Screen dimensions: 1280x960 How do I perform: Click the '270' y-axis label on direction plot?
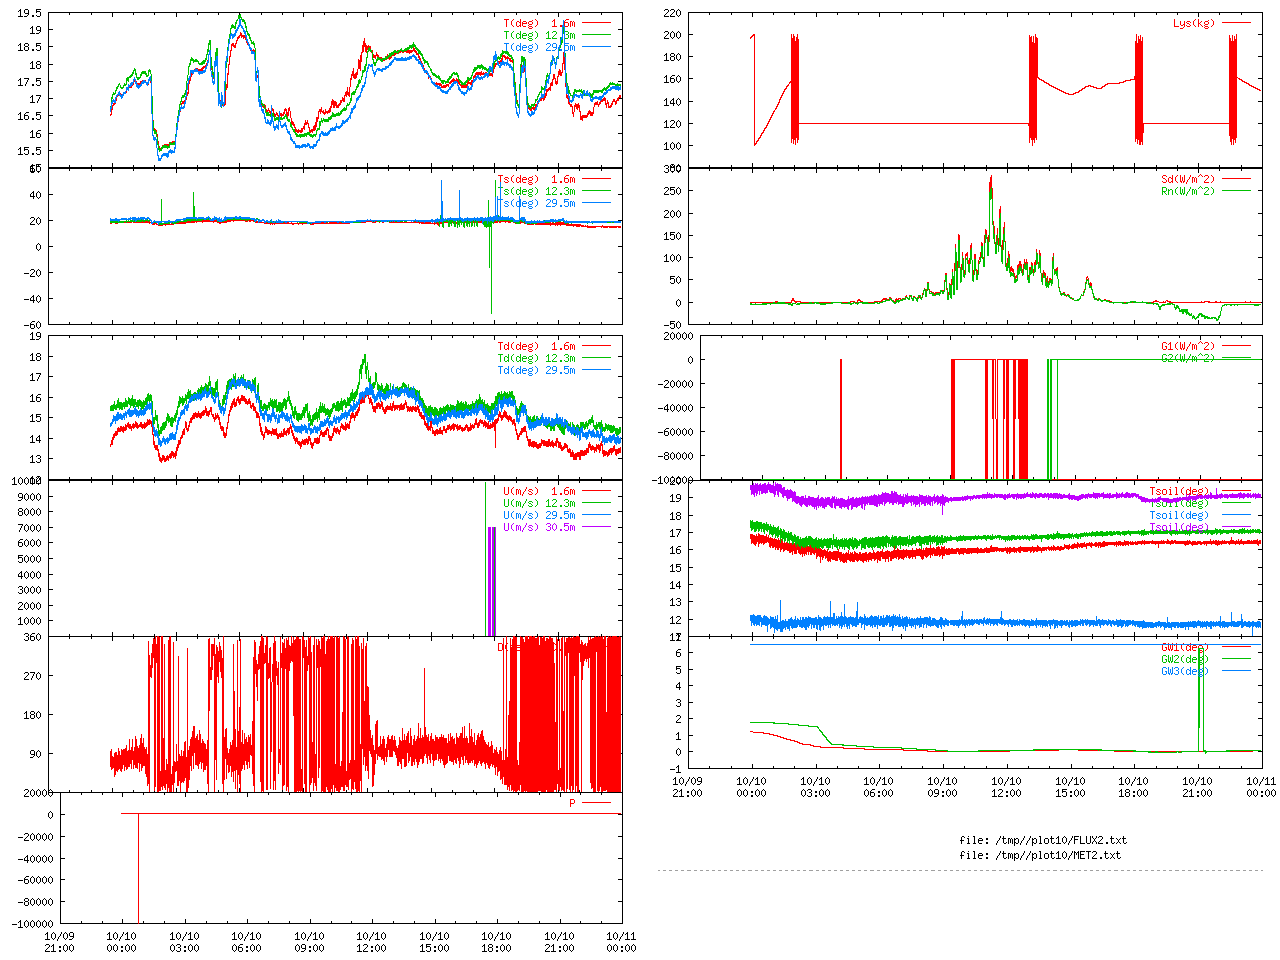click(x=33, y=677)
